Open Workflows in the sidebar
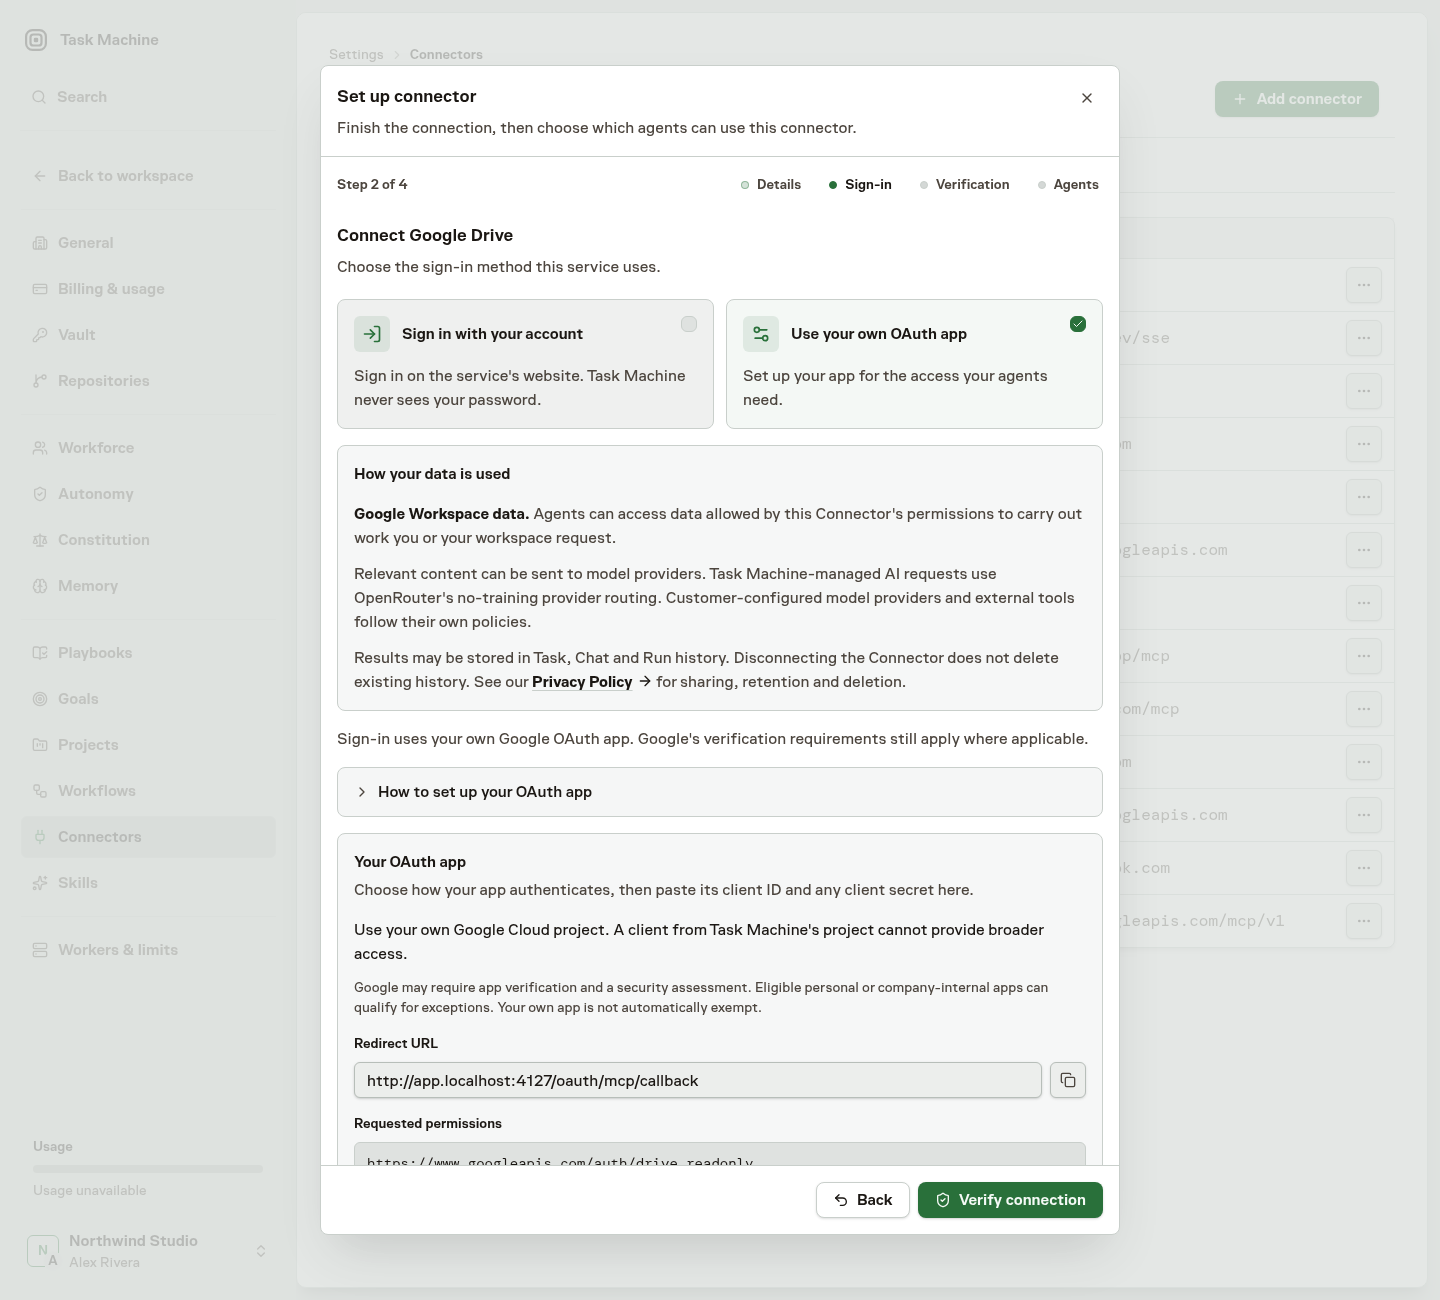Image resolution: width=1440 pixels, height=1300 pixels. click(148, 791)
